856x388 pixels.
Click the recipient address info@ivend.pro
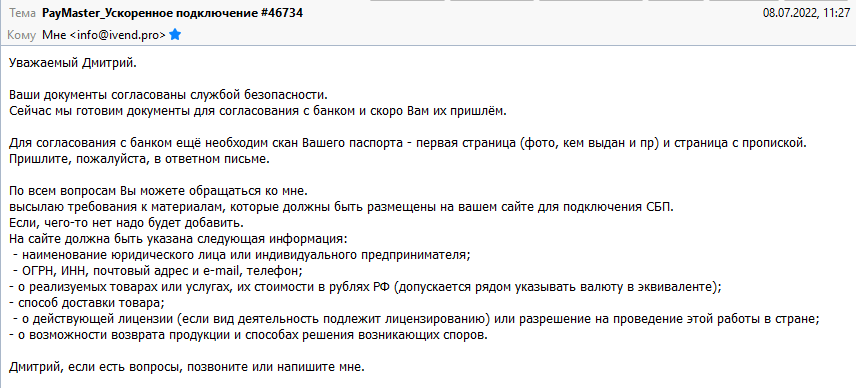click(104, 35)
